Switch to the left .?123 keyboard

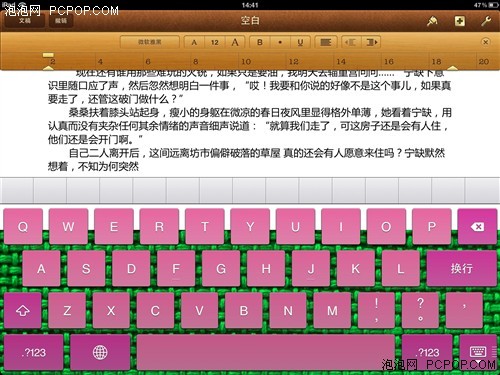33,352
